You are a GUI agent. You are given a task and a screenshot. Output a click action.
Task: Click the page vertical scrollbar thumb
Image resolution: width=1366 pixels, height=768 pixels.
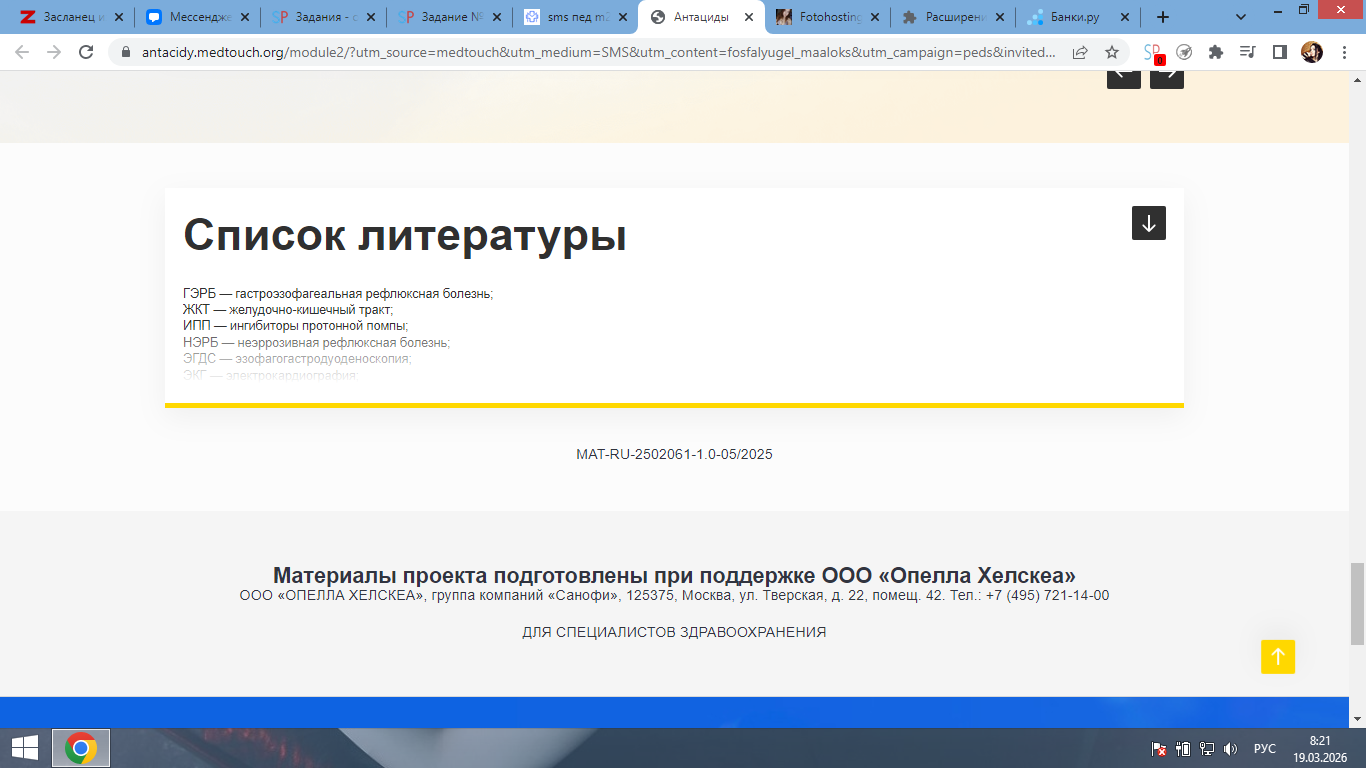tap(1357, 603)
